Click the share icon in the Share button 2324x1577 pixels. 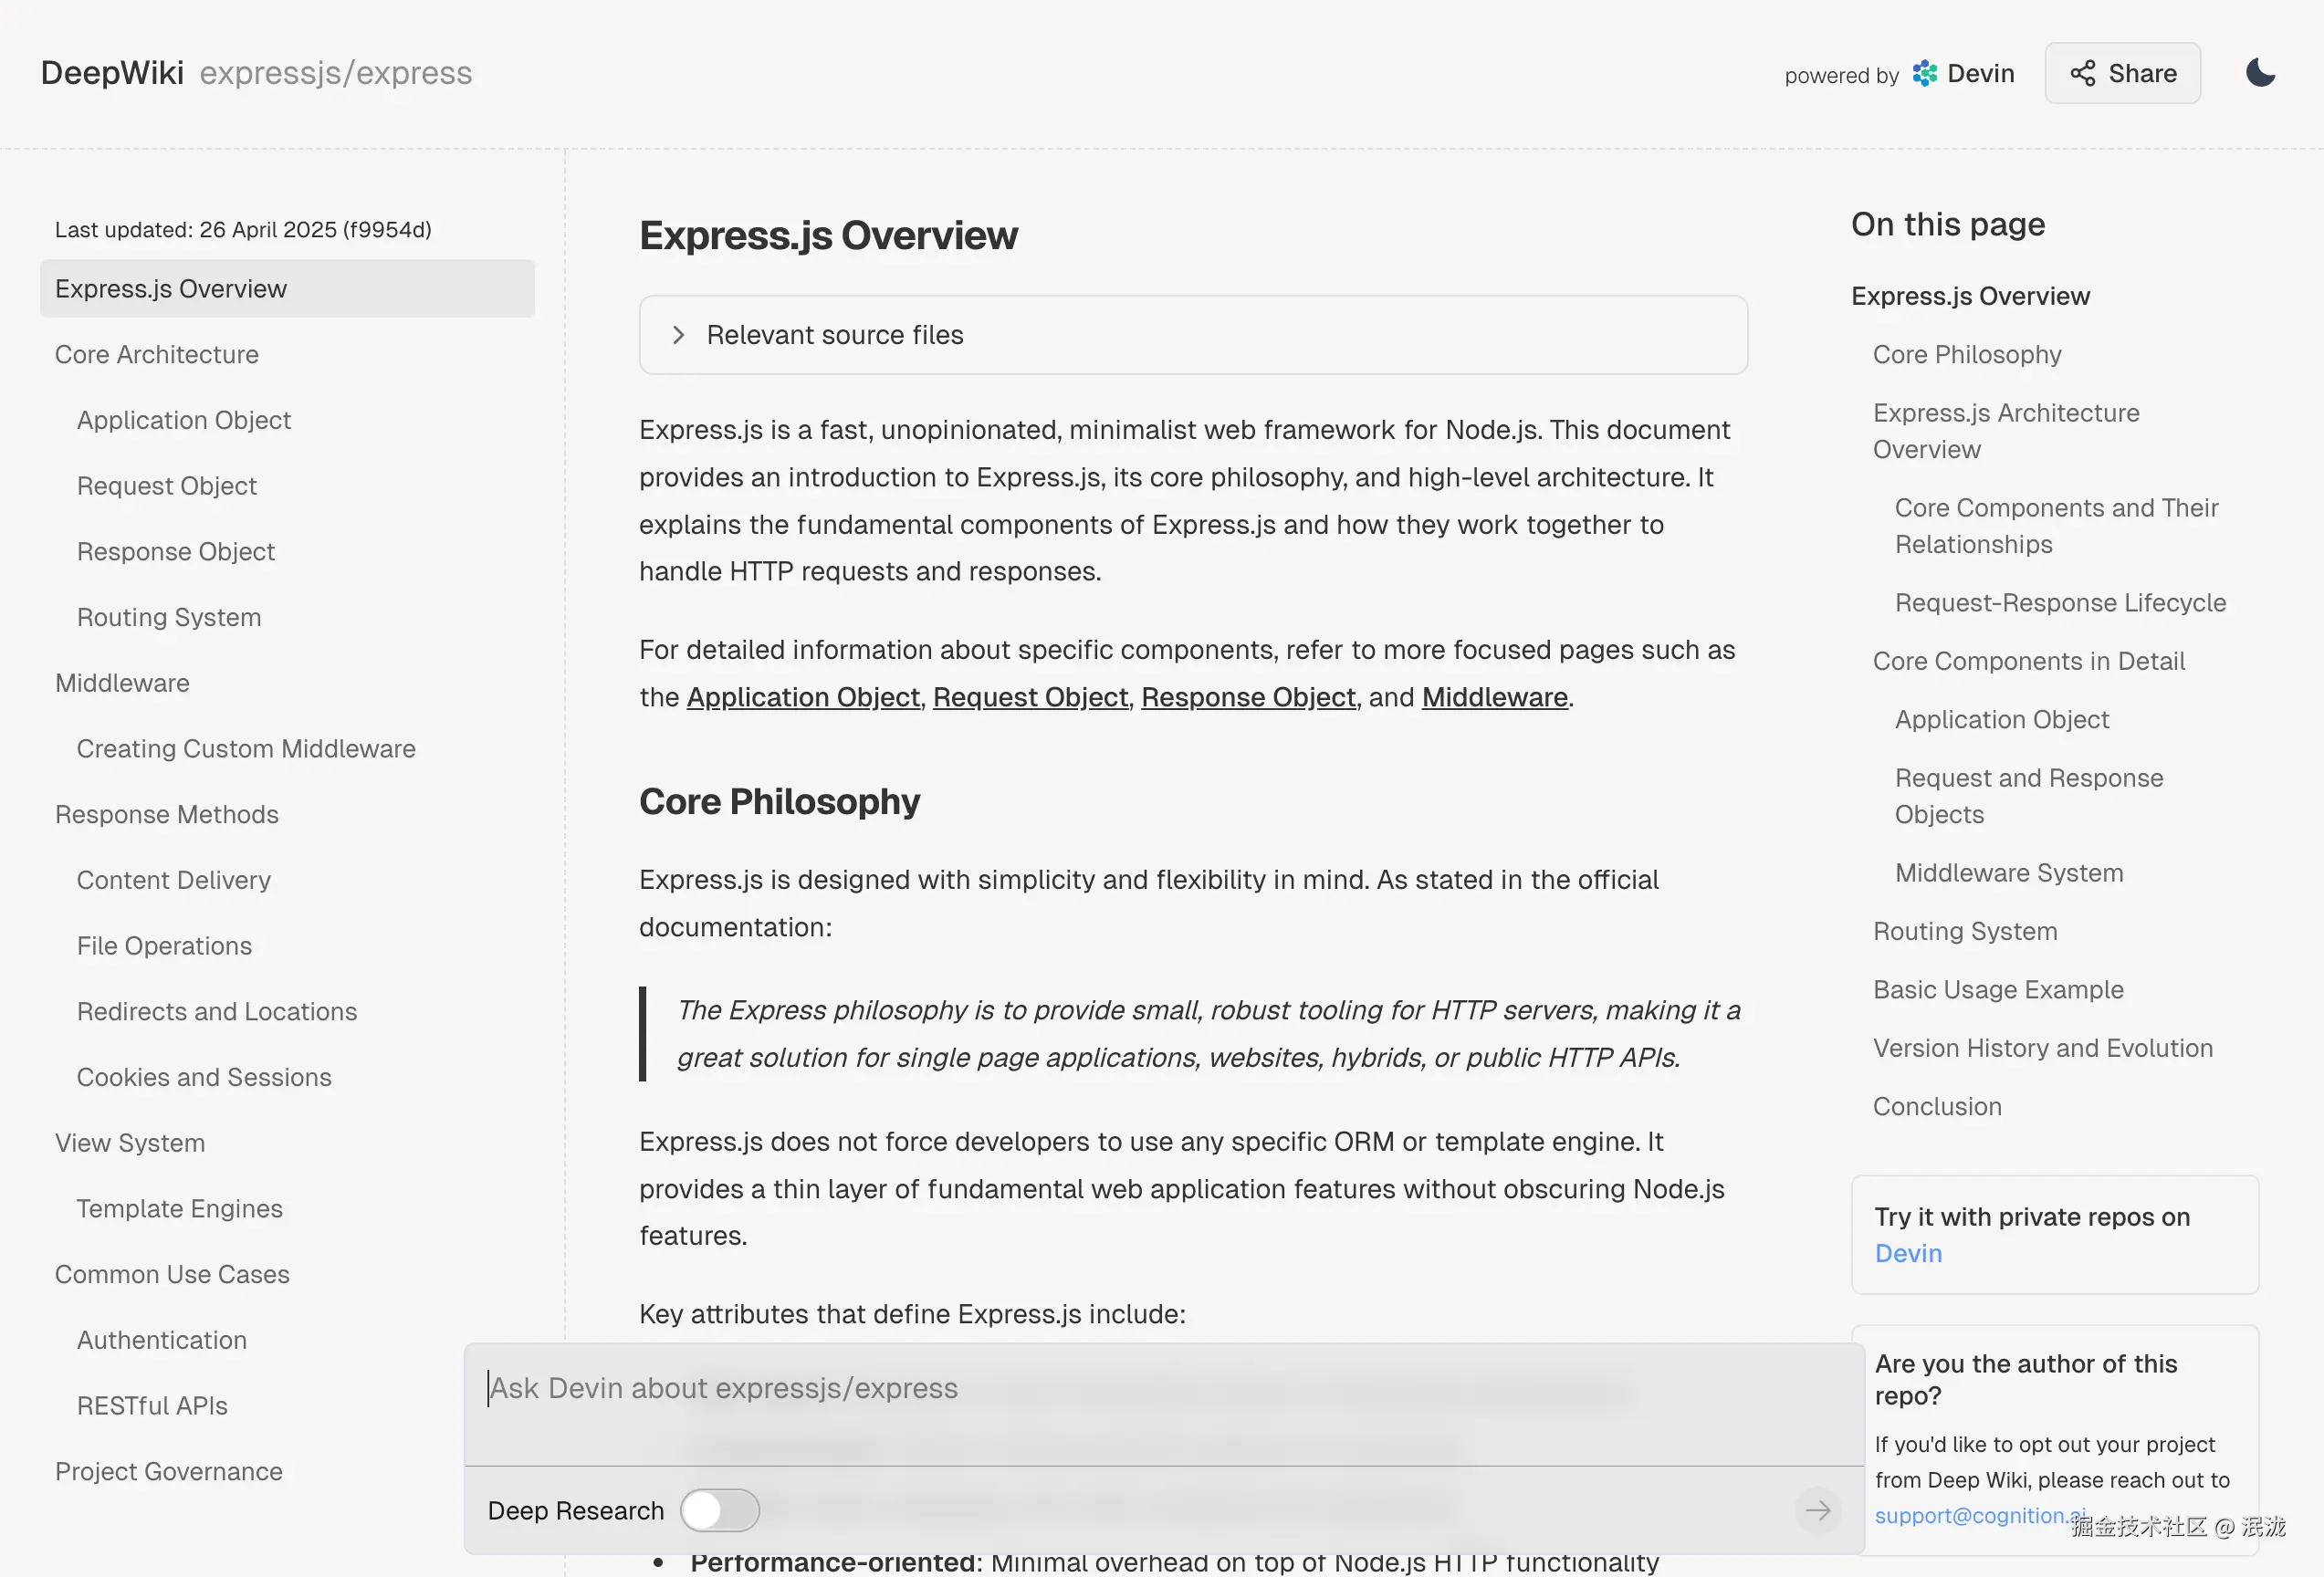[2082, 73]
